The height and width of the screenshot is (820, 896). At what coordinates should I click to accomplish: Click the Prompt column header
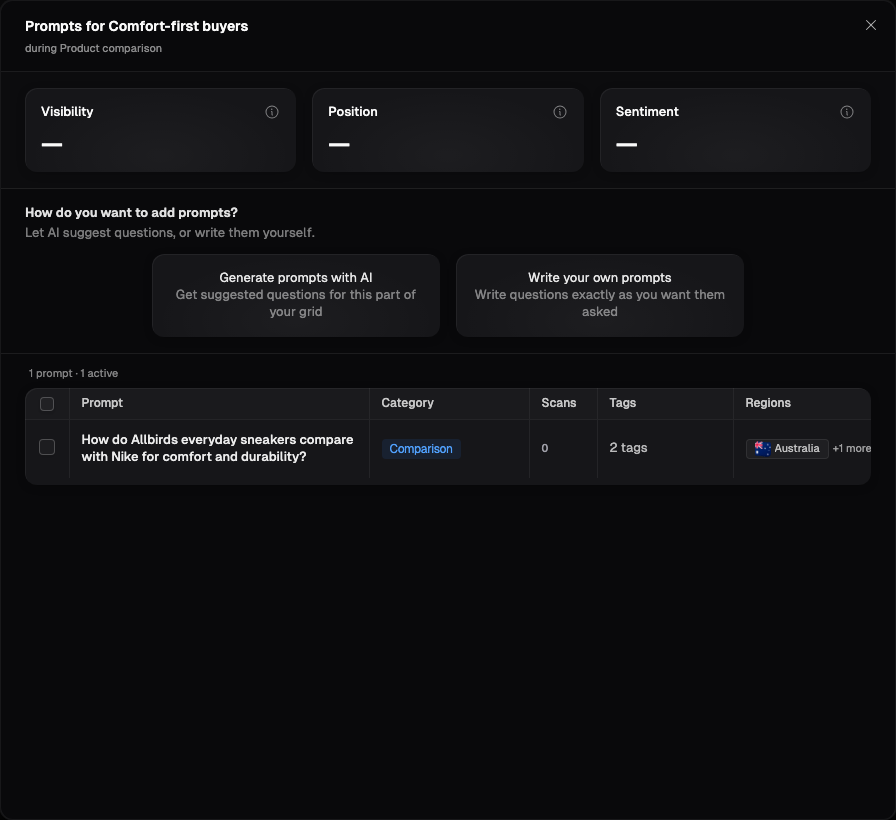click(x=102, y=403)
